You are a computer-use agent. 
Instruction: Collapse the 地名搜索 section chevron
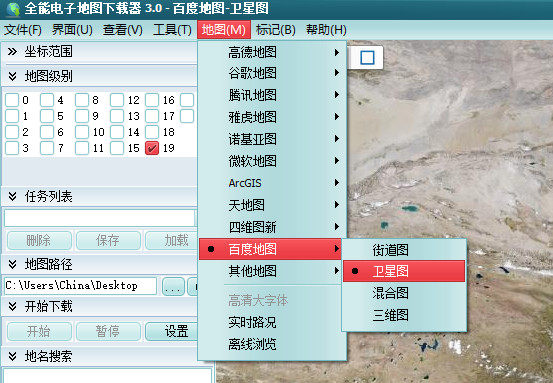point(12,356)
